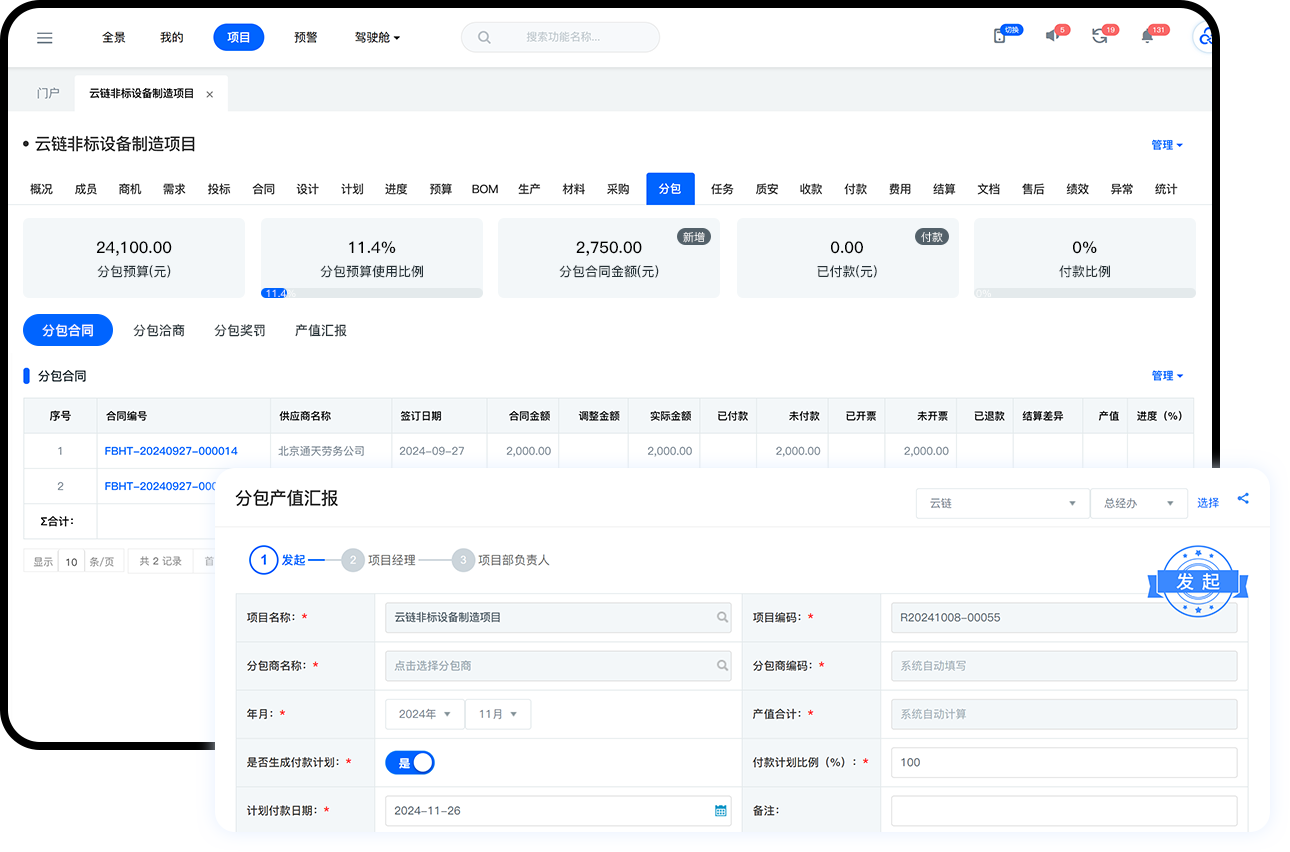Click the switch device icon
The image size is (1290, 852).
click(x=999, y=37)
